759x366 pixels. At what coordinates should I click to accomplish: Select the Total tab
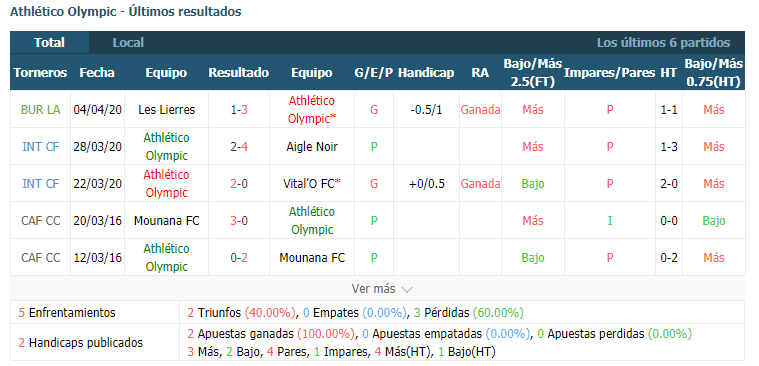49,43
